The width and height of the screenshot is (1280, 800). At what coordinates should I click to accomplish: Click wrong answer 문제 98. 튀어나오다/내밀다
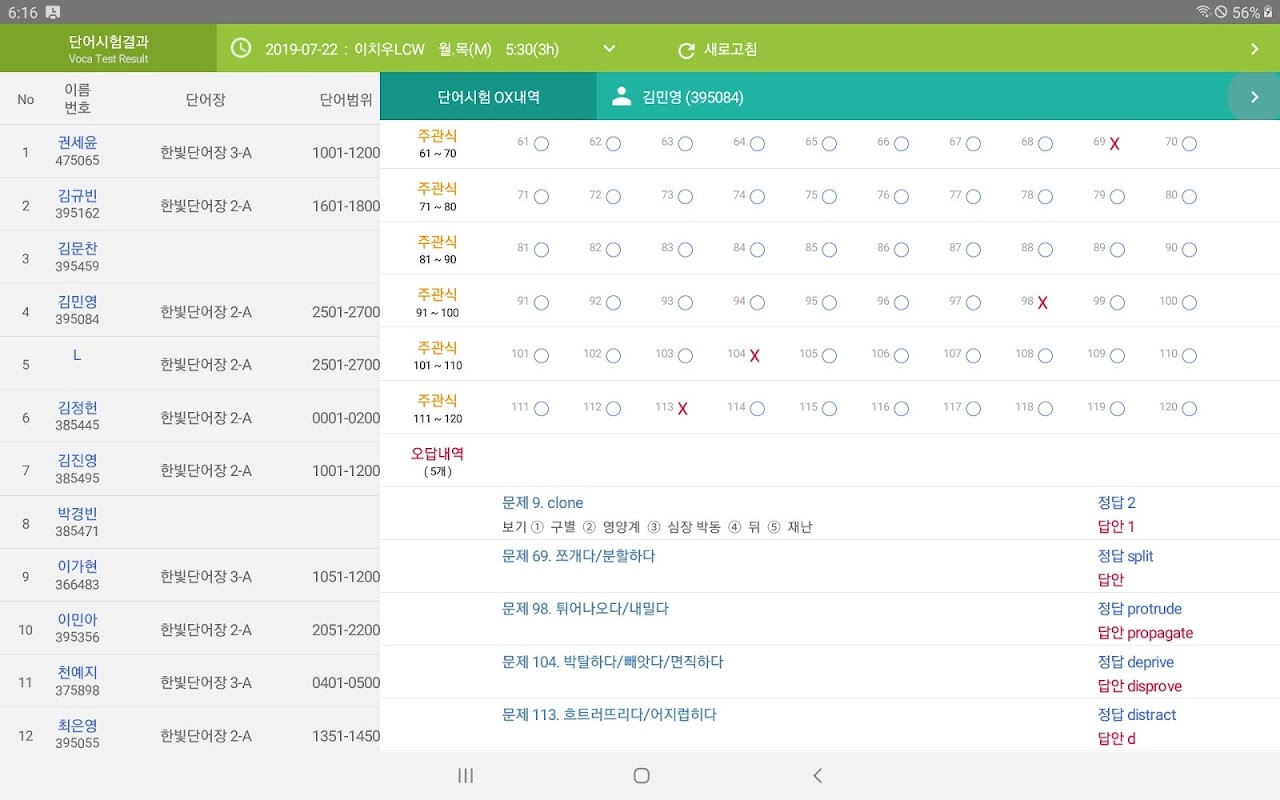pyautogui.click(x=585, y=609)
